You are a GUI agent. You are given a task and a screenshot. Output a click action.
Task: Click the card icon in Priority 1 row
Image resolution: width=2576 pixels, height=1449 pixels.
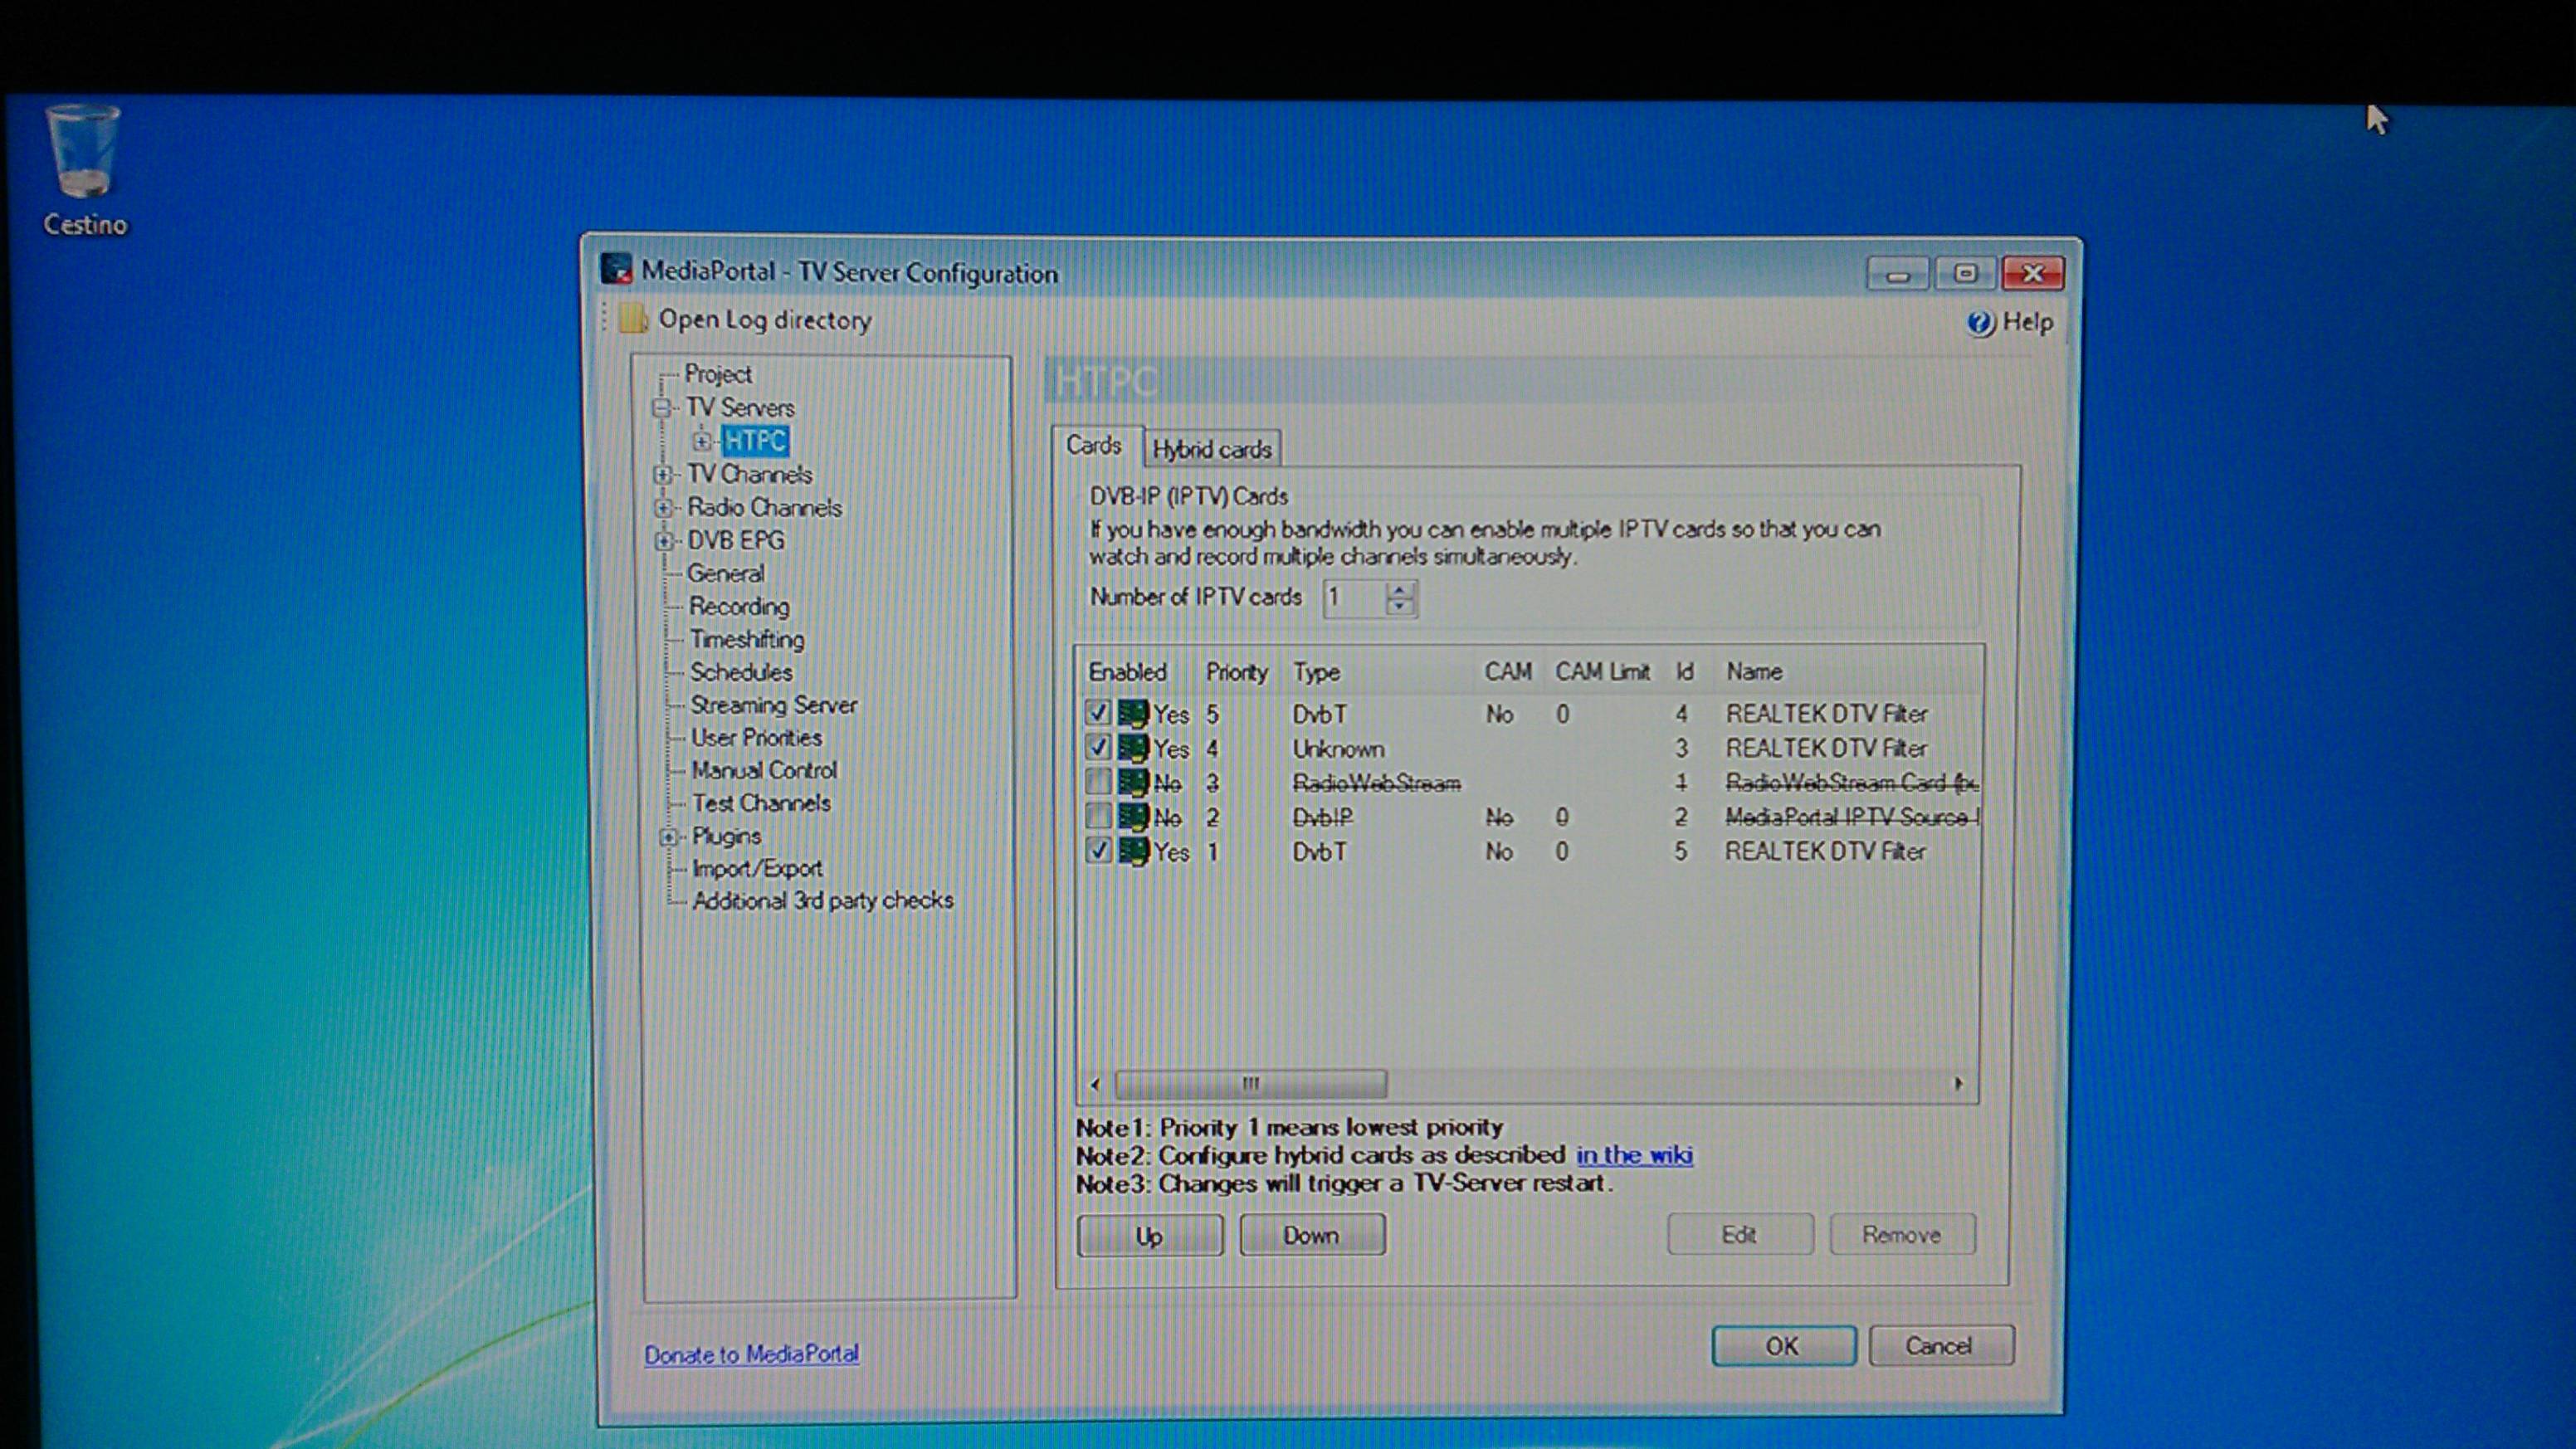tap(1132, 851)
